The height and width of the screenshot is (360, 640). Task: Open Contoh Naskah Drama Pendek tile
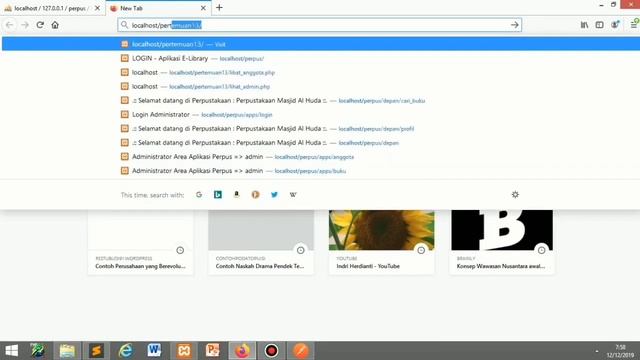[x=261, y=242]
